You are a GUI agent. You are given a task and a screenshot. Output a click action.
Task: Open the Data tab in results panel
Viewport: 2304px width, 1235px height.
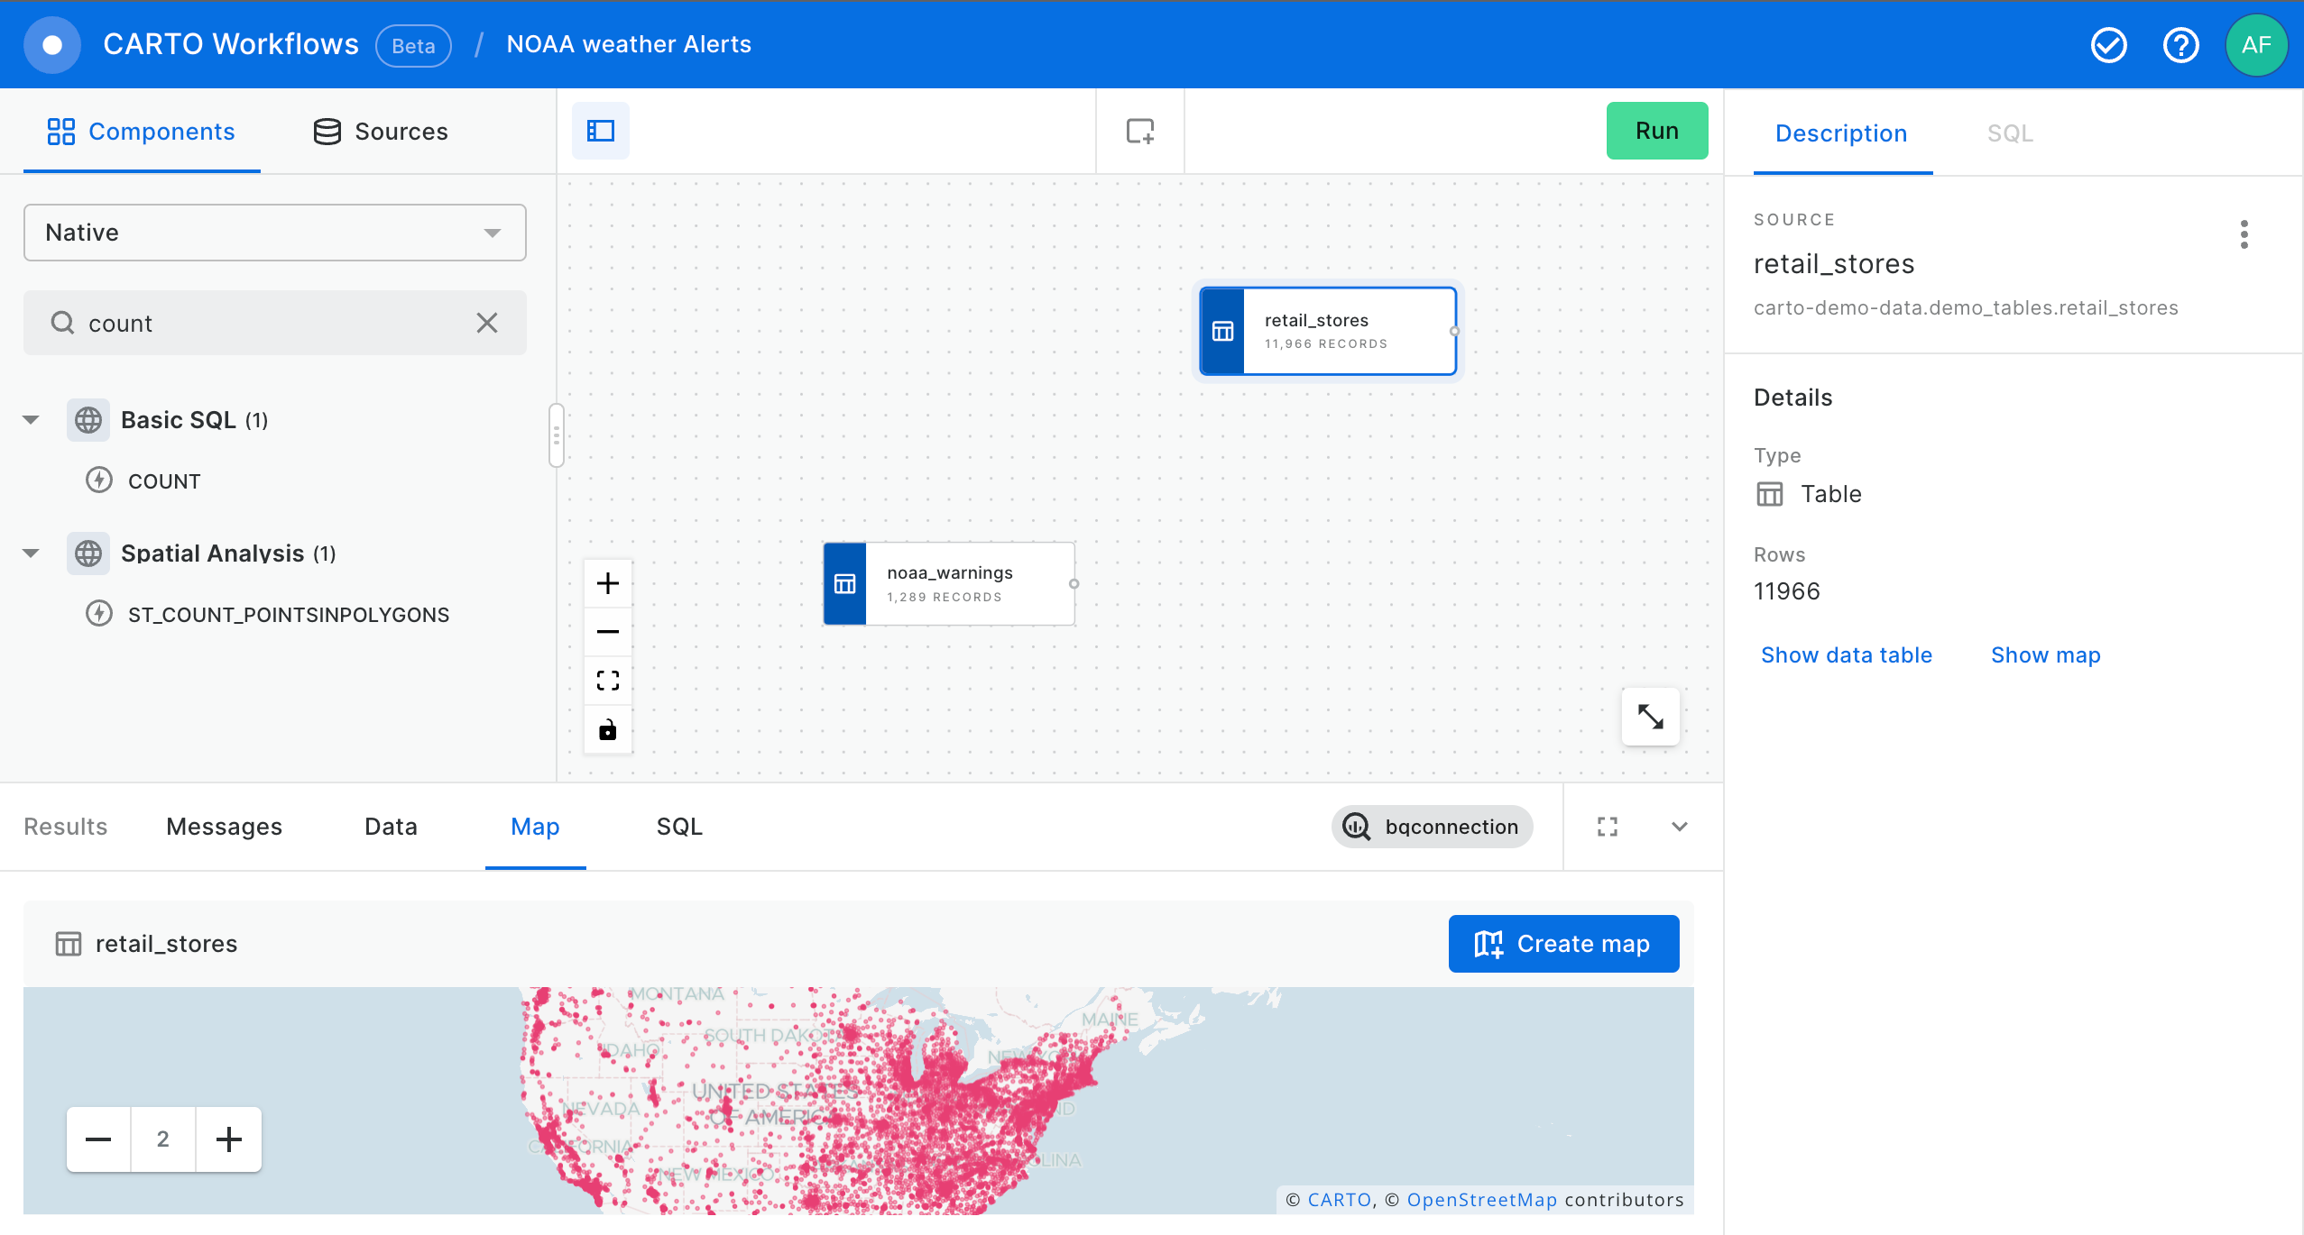coord(390,827)
